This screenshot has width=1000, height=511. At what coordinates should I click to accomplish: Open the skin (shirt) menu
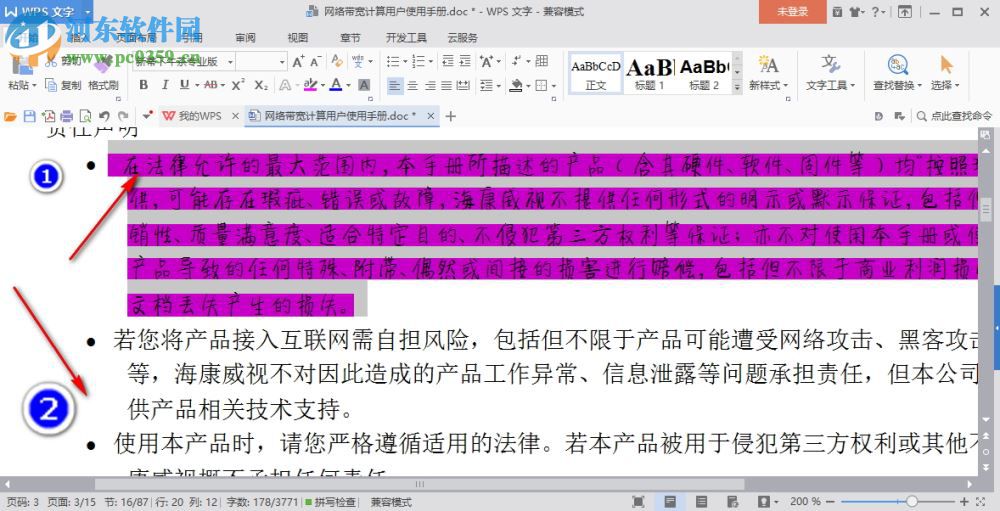857,11
